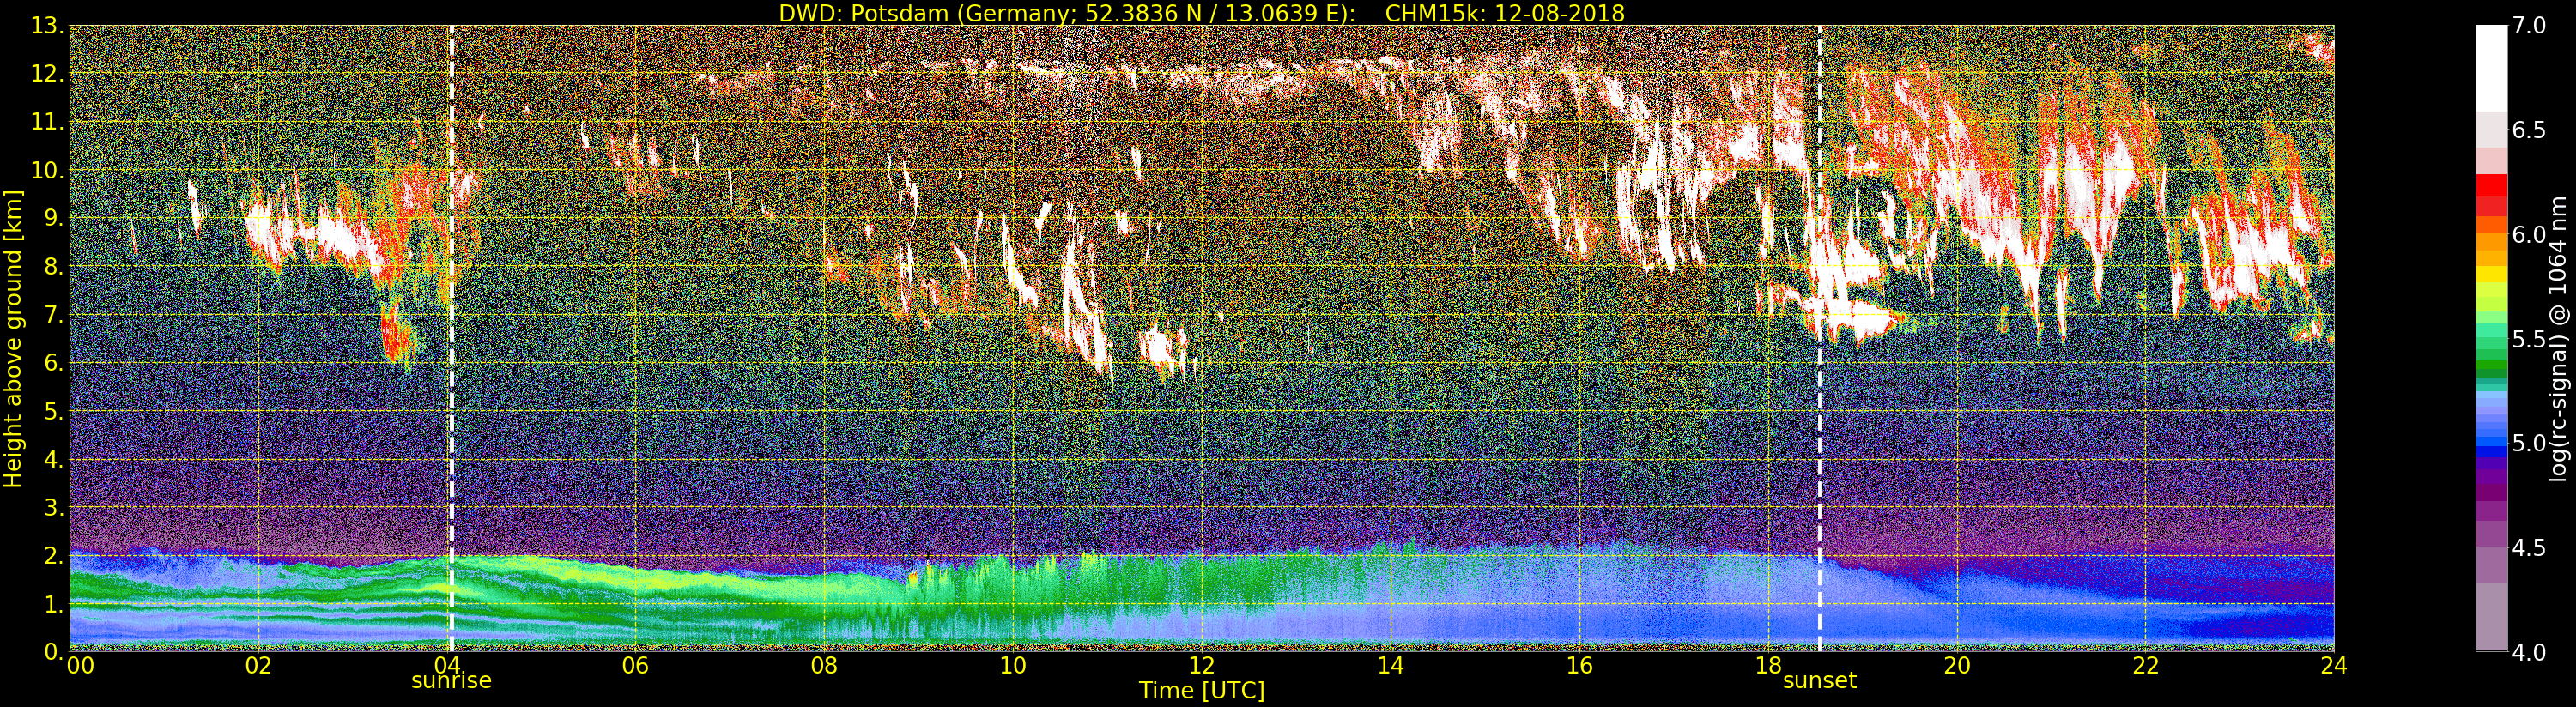Click the y-axis tick label '0.'

click(x=53, y=652)
